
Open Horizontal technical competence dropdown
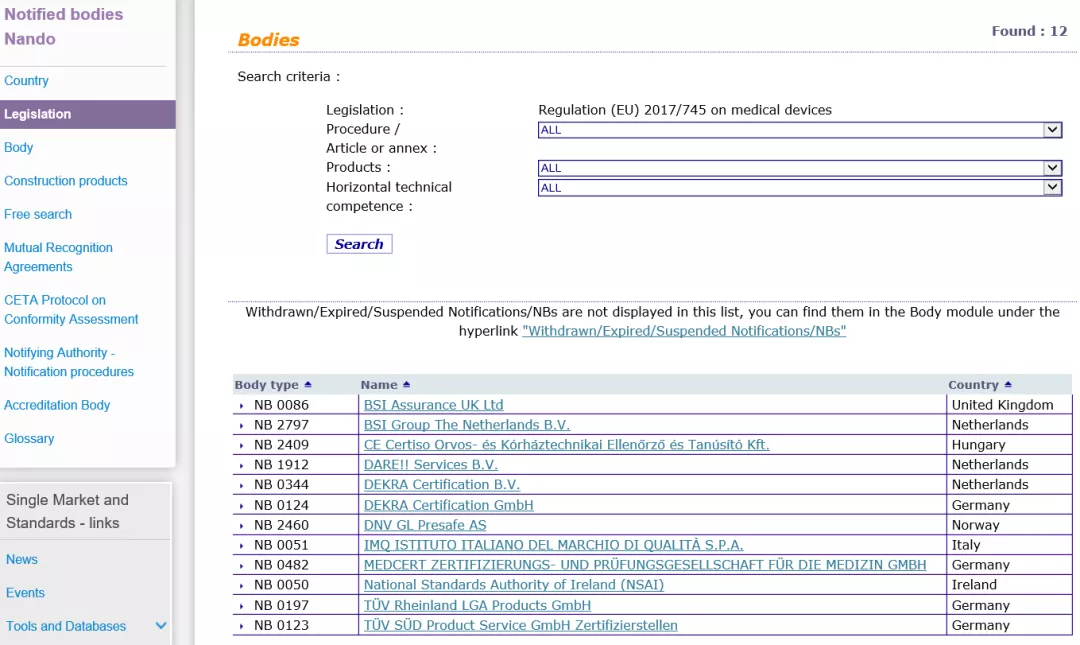pyautogui.click(x=800, y=187)
